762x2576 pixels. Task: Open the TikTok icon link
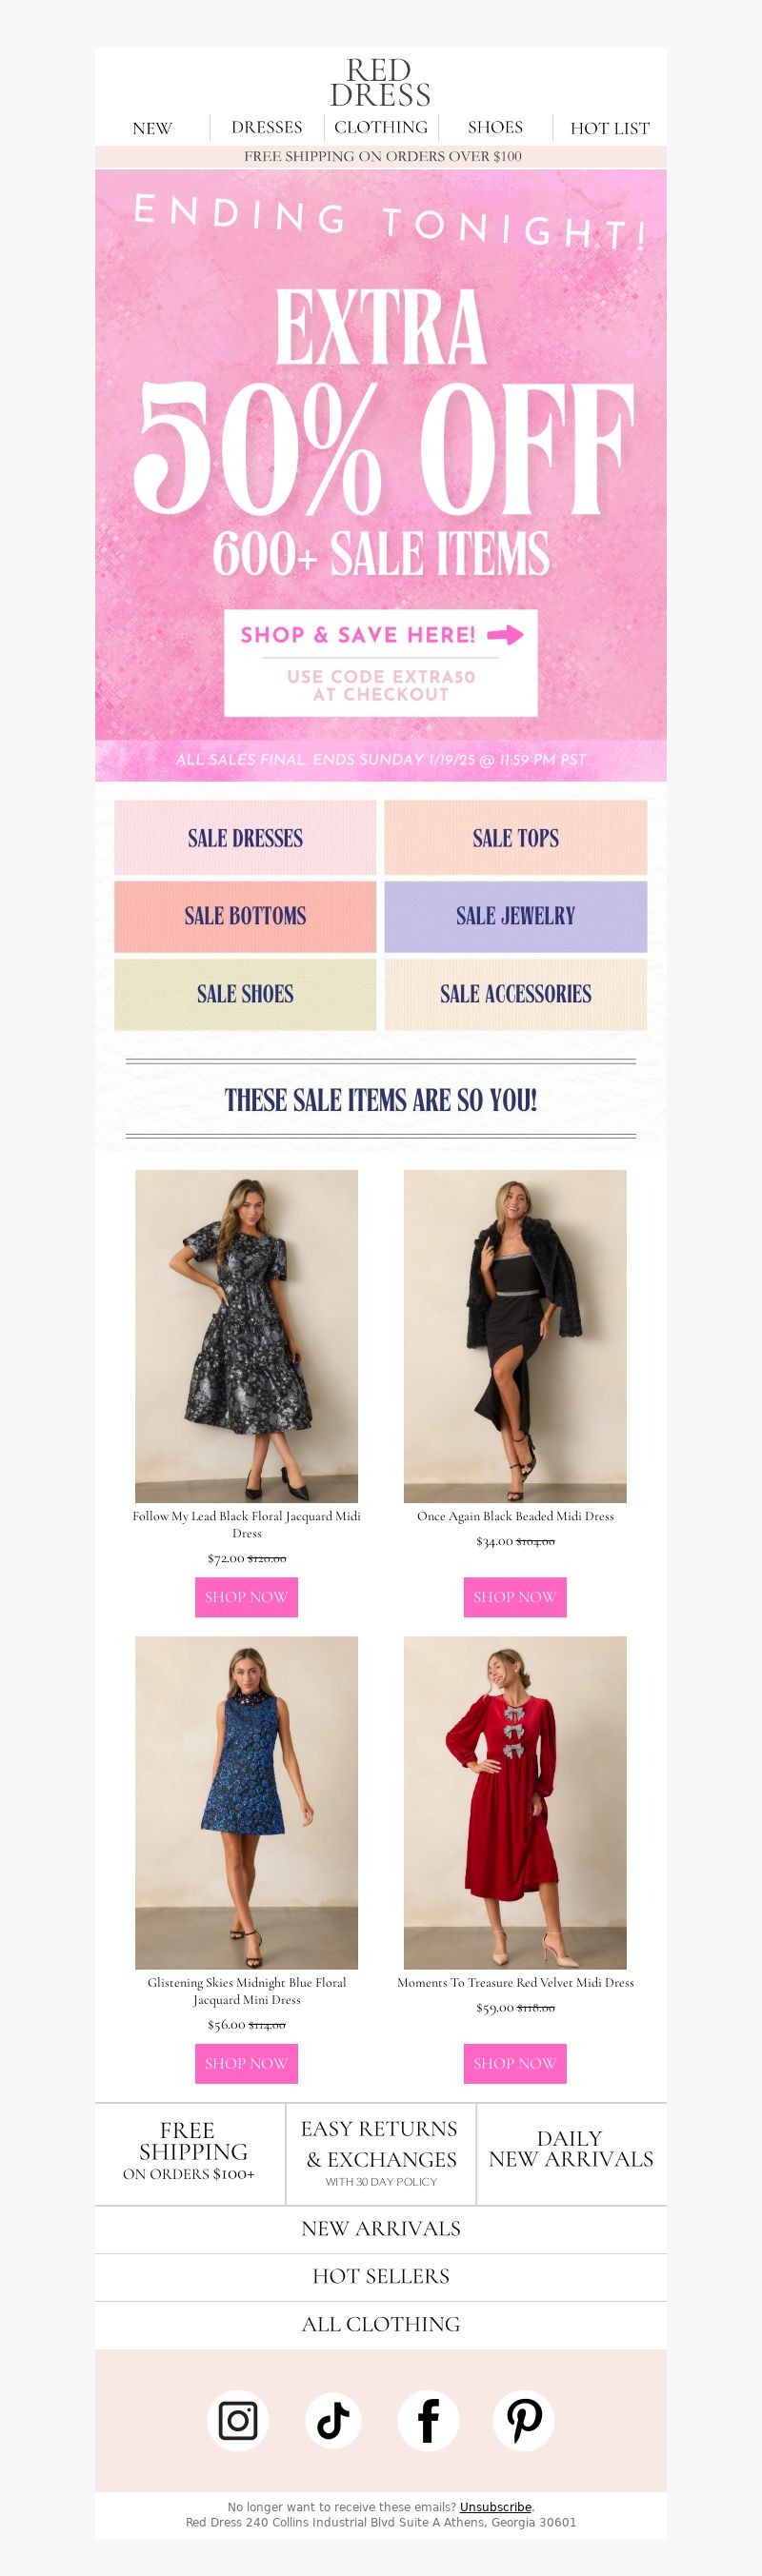point(333,2421)
